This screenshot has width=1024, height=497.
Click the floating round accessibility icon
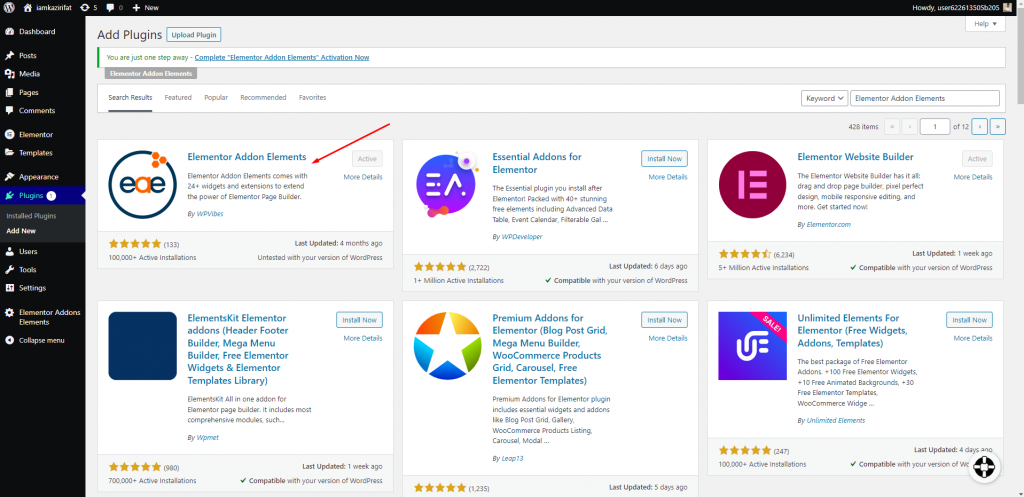985,468
